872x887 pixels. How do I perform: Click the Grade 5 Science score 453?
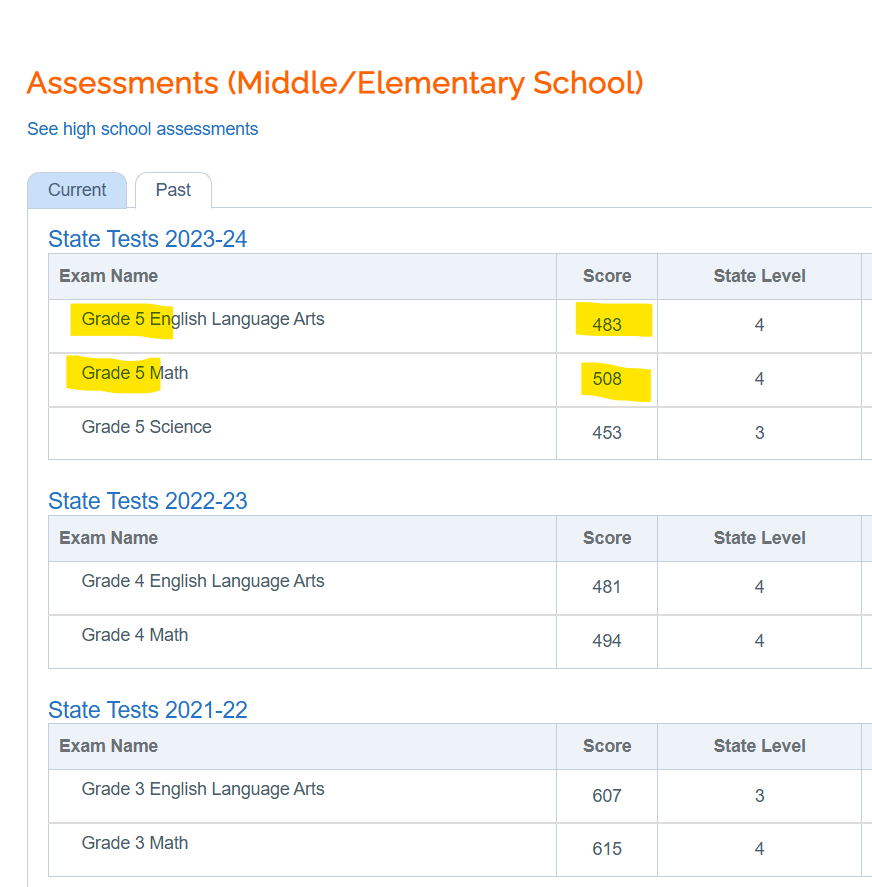pyautogui.click(x=607, y=433)
